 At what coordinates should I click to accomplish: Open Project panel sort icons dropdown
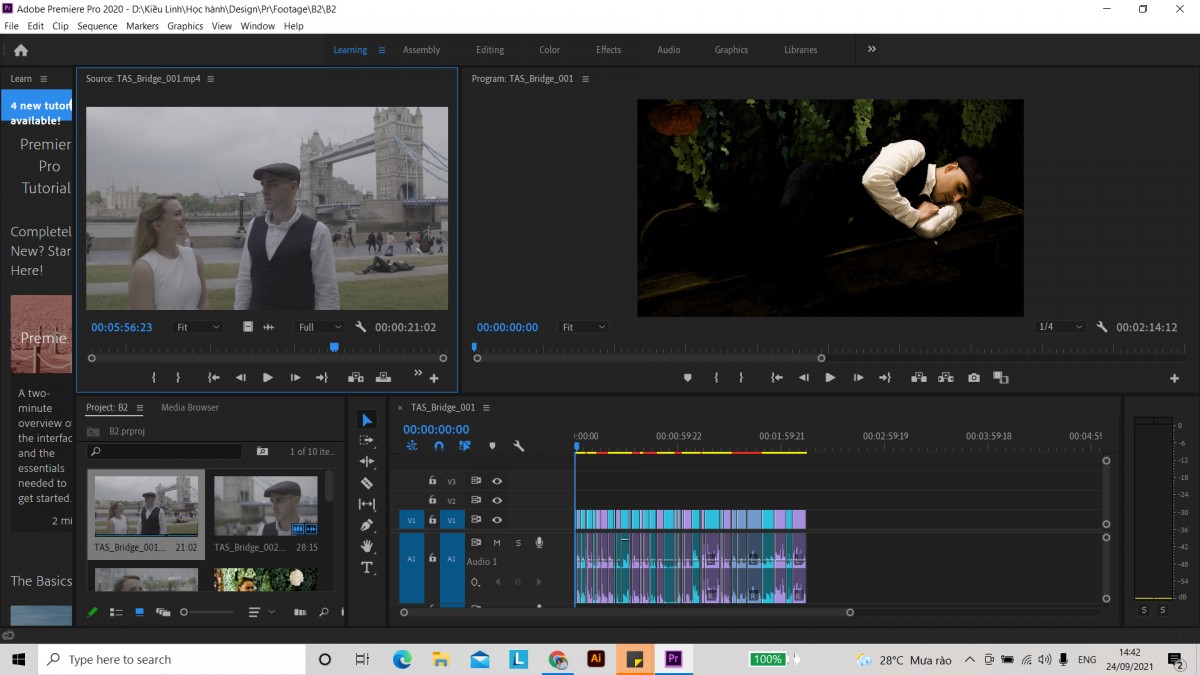pos(261,612)
